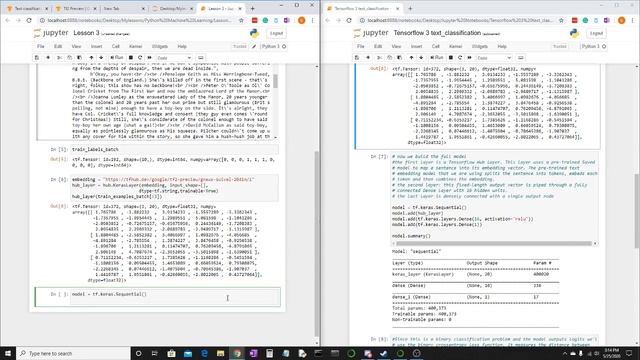Paste cell below in Lesson 3 notebook
The image size is (640, 360).
[x=80, y=58]
